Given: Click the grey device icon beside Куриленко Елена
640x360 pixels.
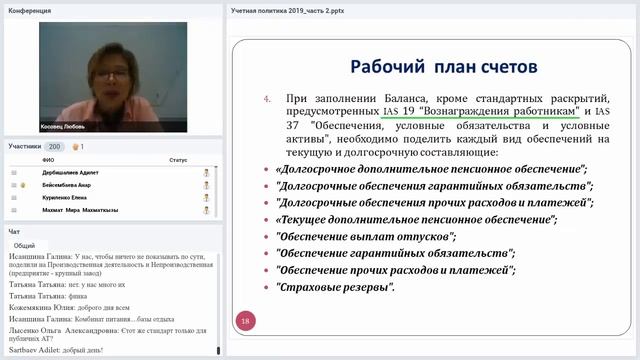Looking at the screenshot, I should point(14,198).
